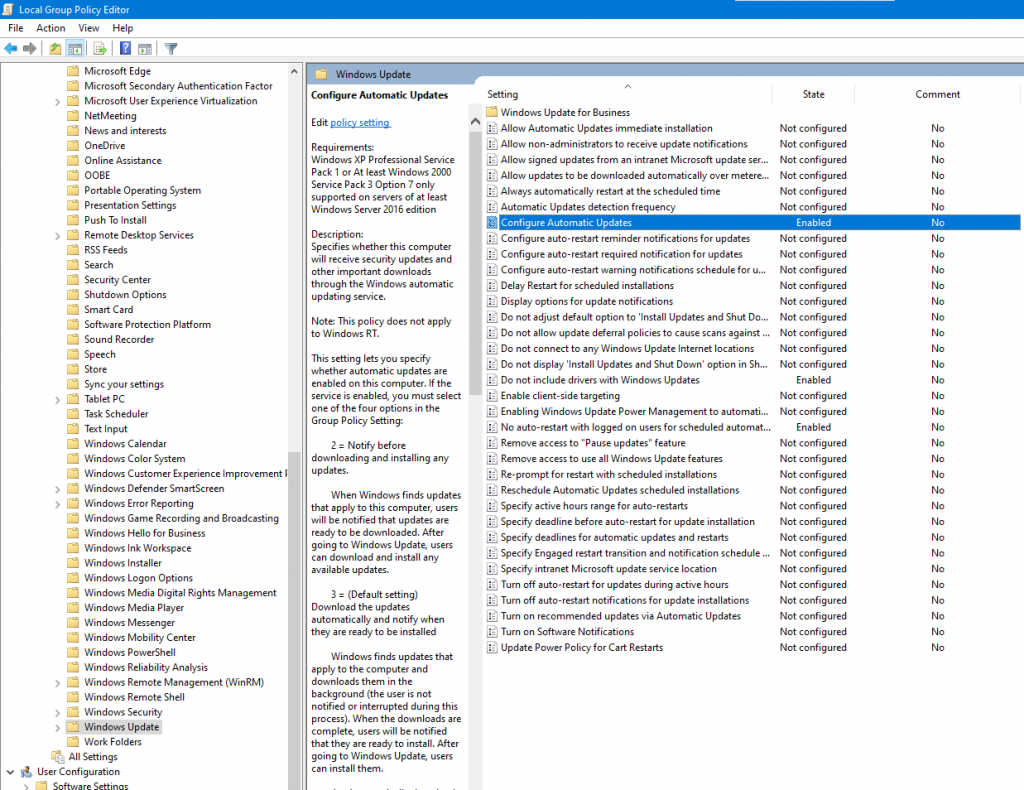
Task: Toggle the Show/Hide Console Tree icon
Action: click(73, 47)
